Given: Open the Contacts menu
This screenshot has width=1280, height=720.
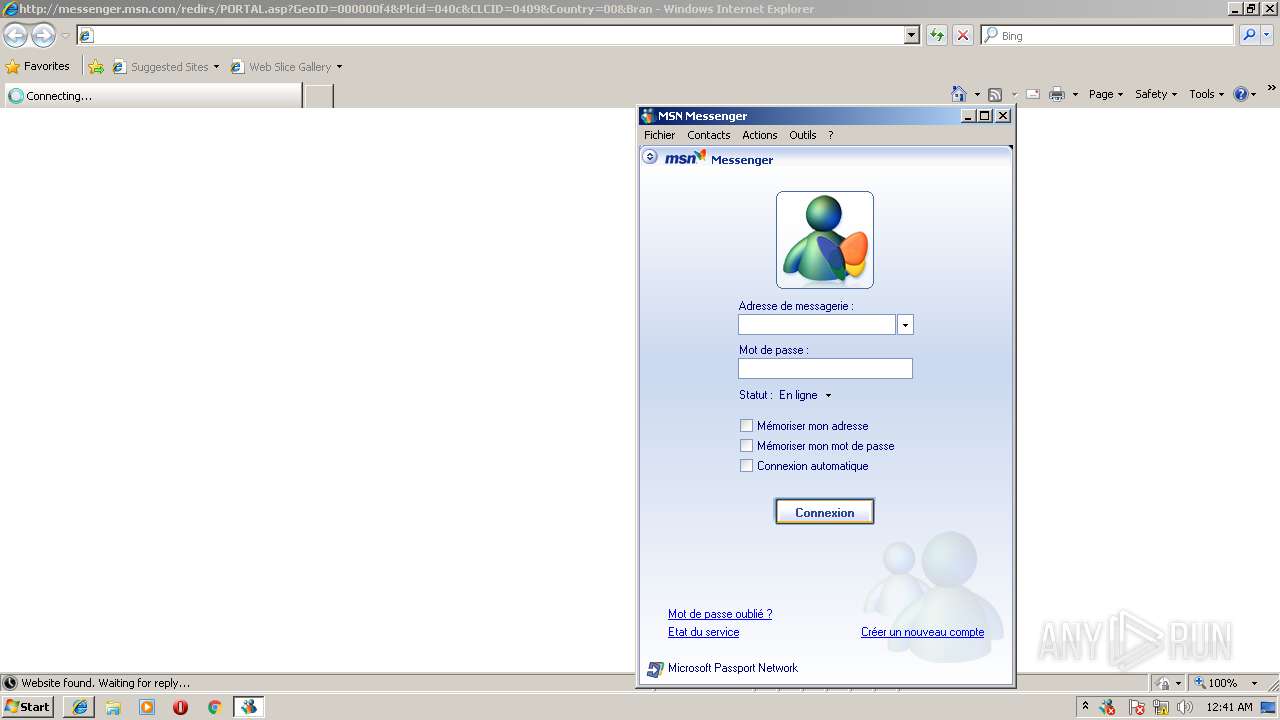Looking at the screenshot, I should (708, 135).
